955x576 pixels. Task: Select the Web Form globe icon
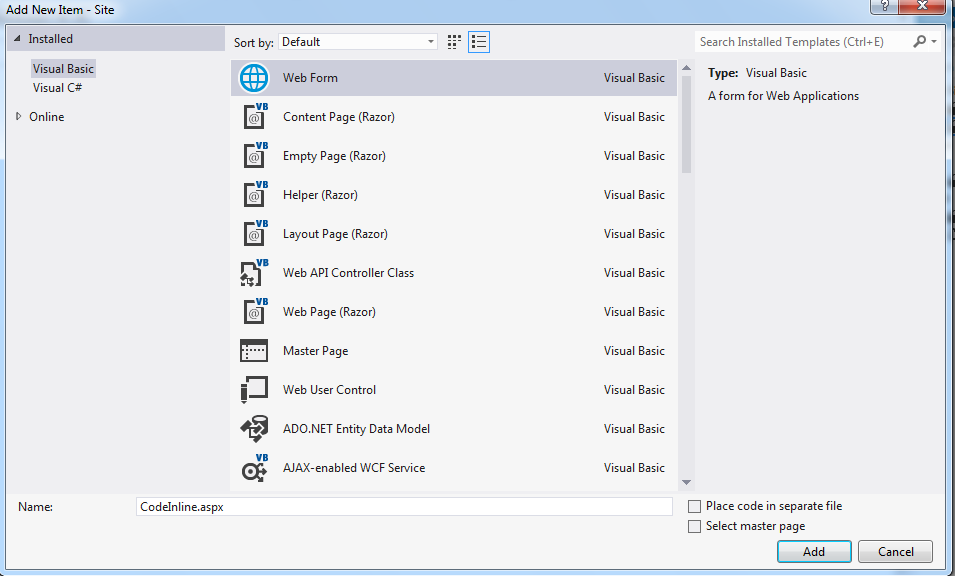254,78
